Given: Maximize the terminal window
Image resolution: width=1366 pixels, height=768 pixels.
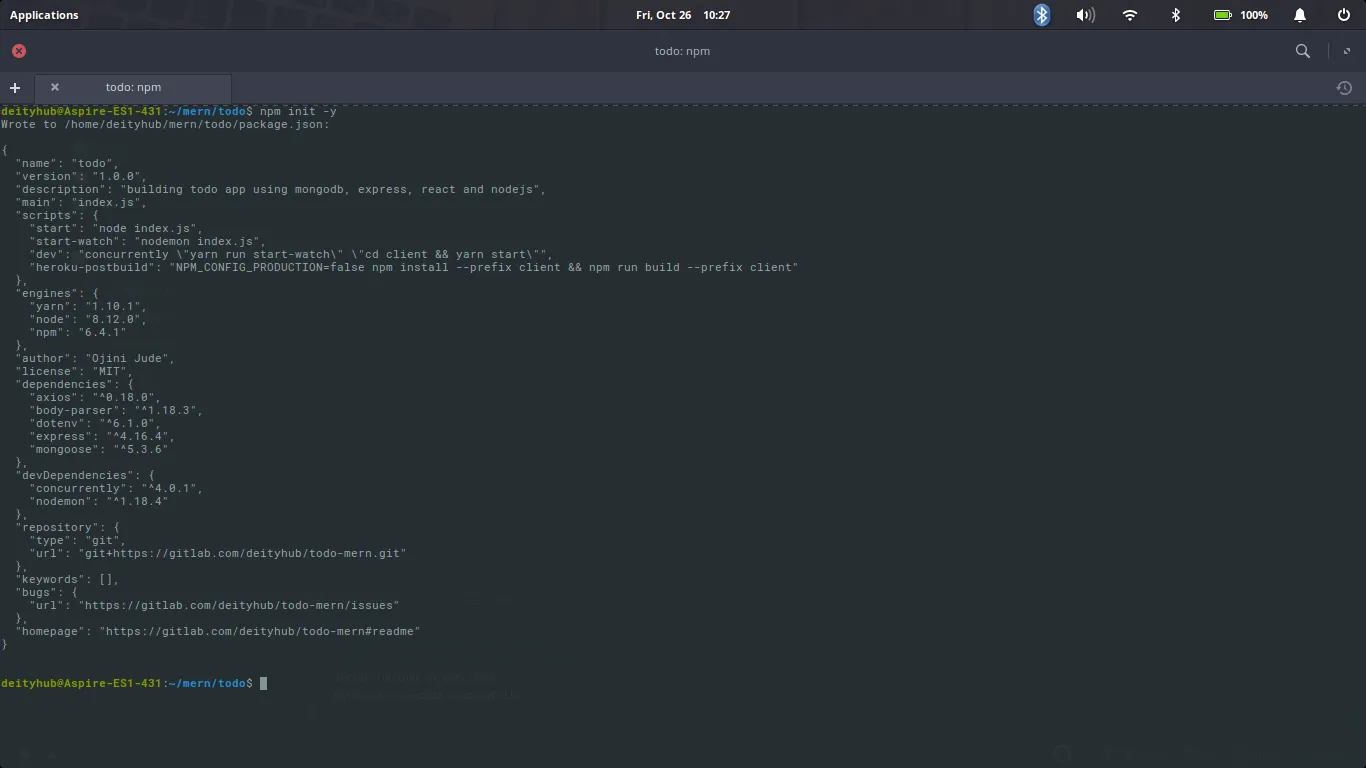Looking at the screenshot, I should click(x=1347, y=51).
